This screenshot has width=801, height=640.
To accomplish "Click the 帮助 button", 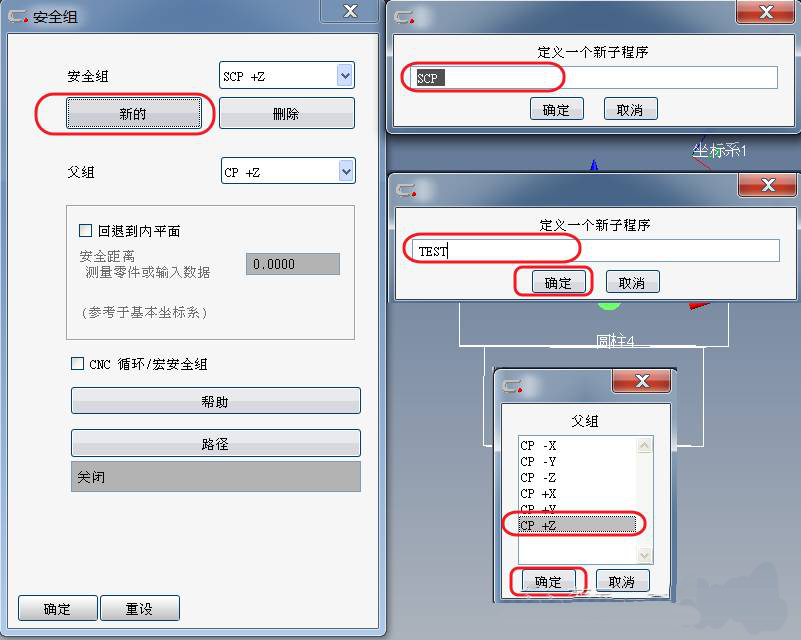I will point(216,401).
